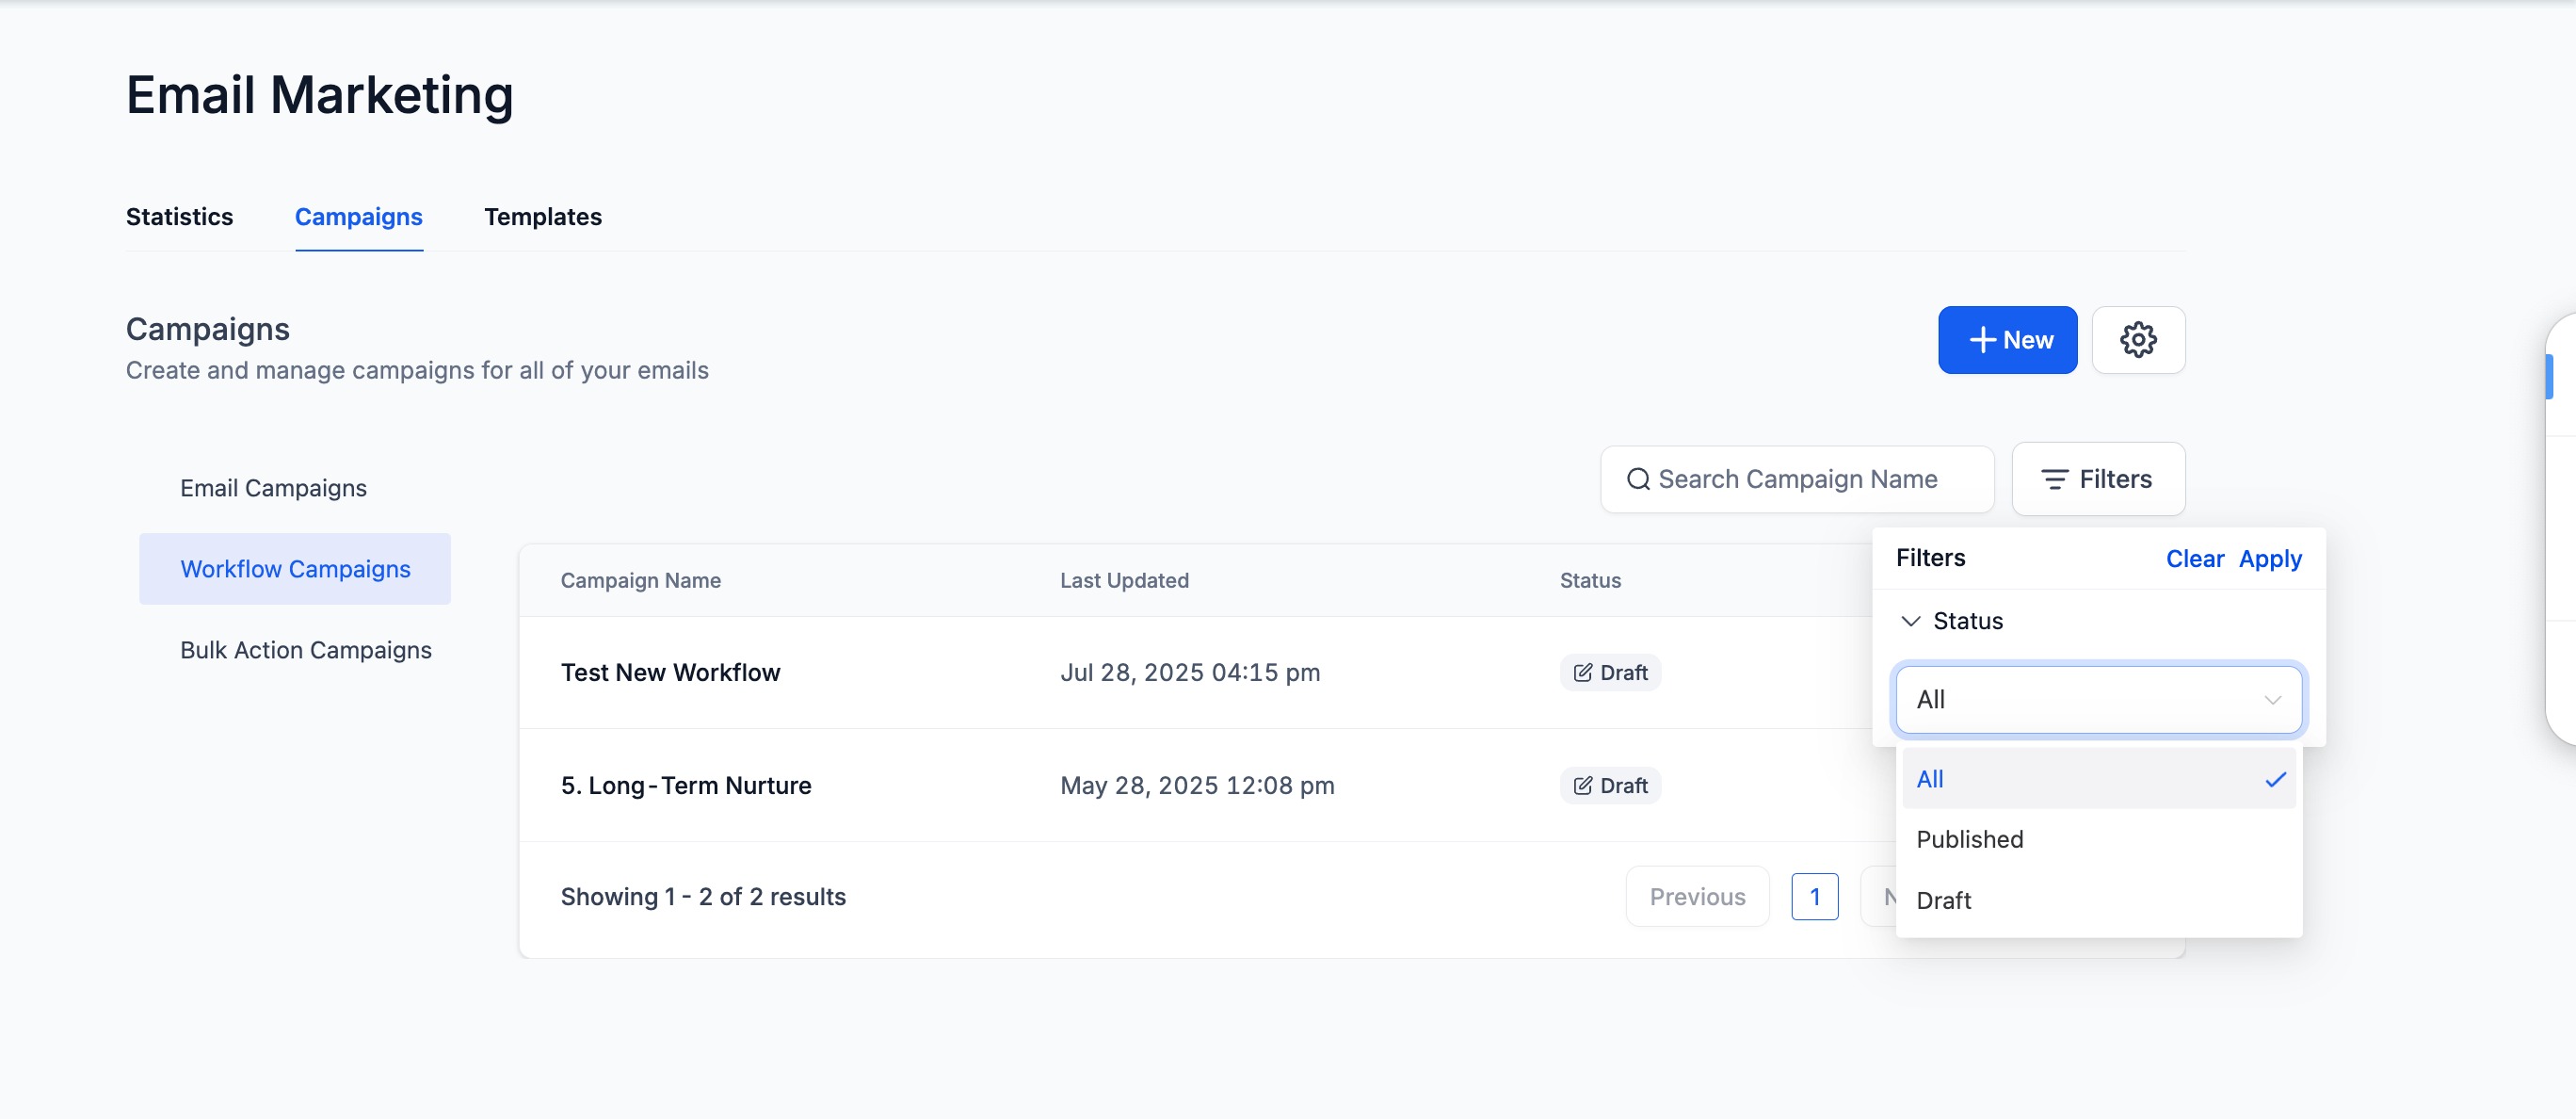Choose Published from status options
The image size is (2576, 1119).
[1969, 840]
